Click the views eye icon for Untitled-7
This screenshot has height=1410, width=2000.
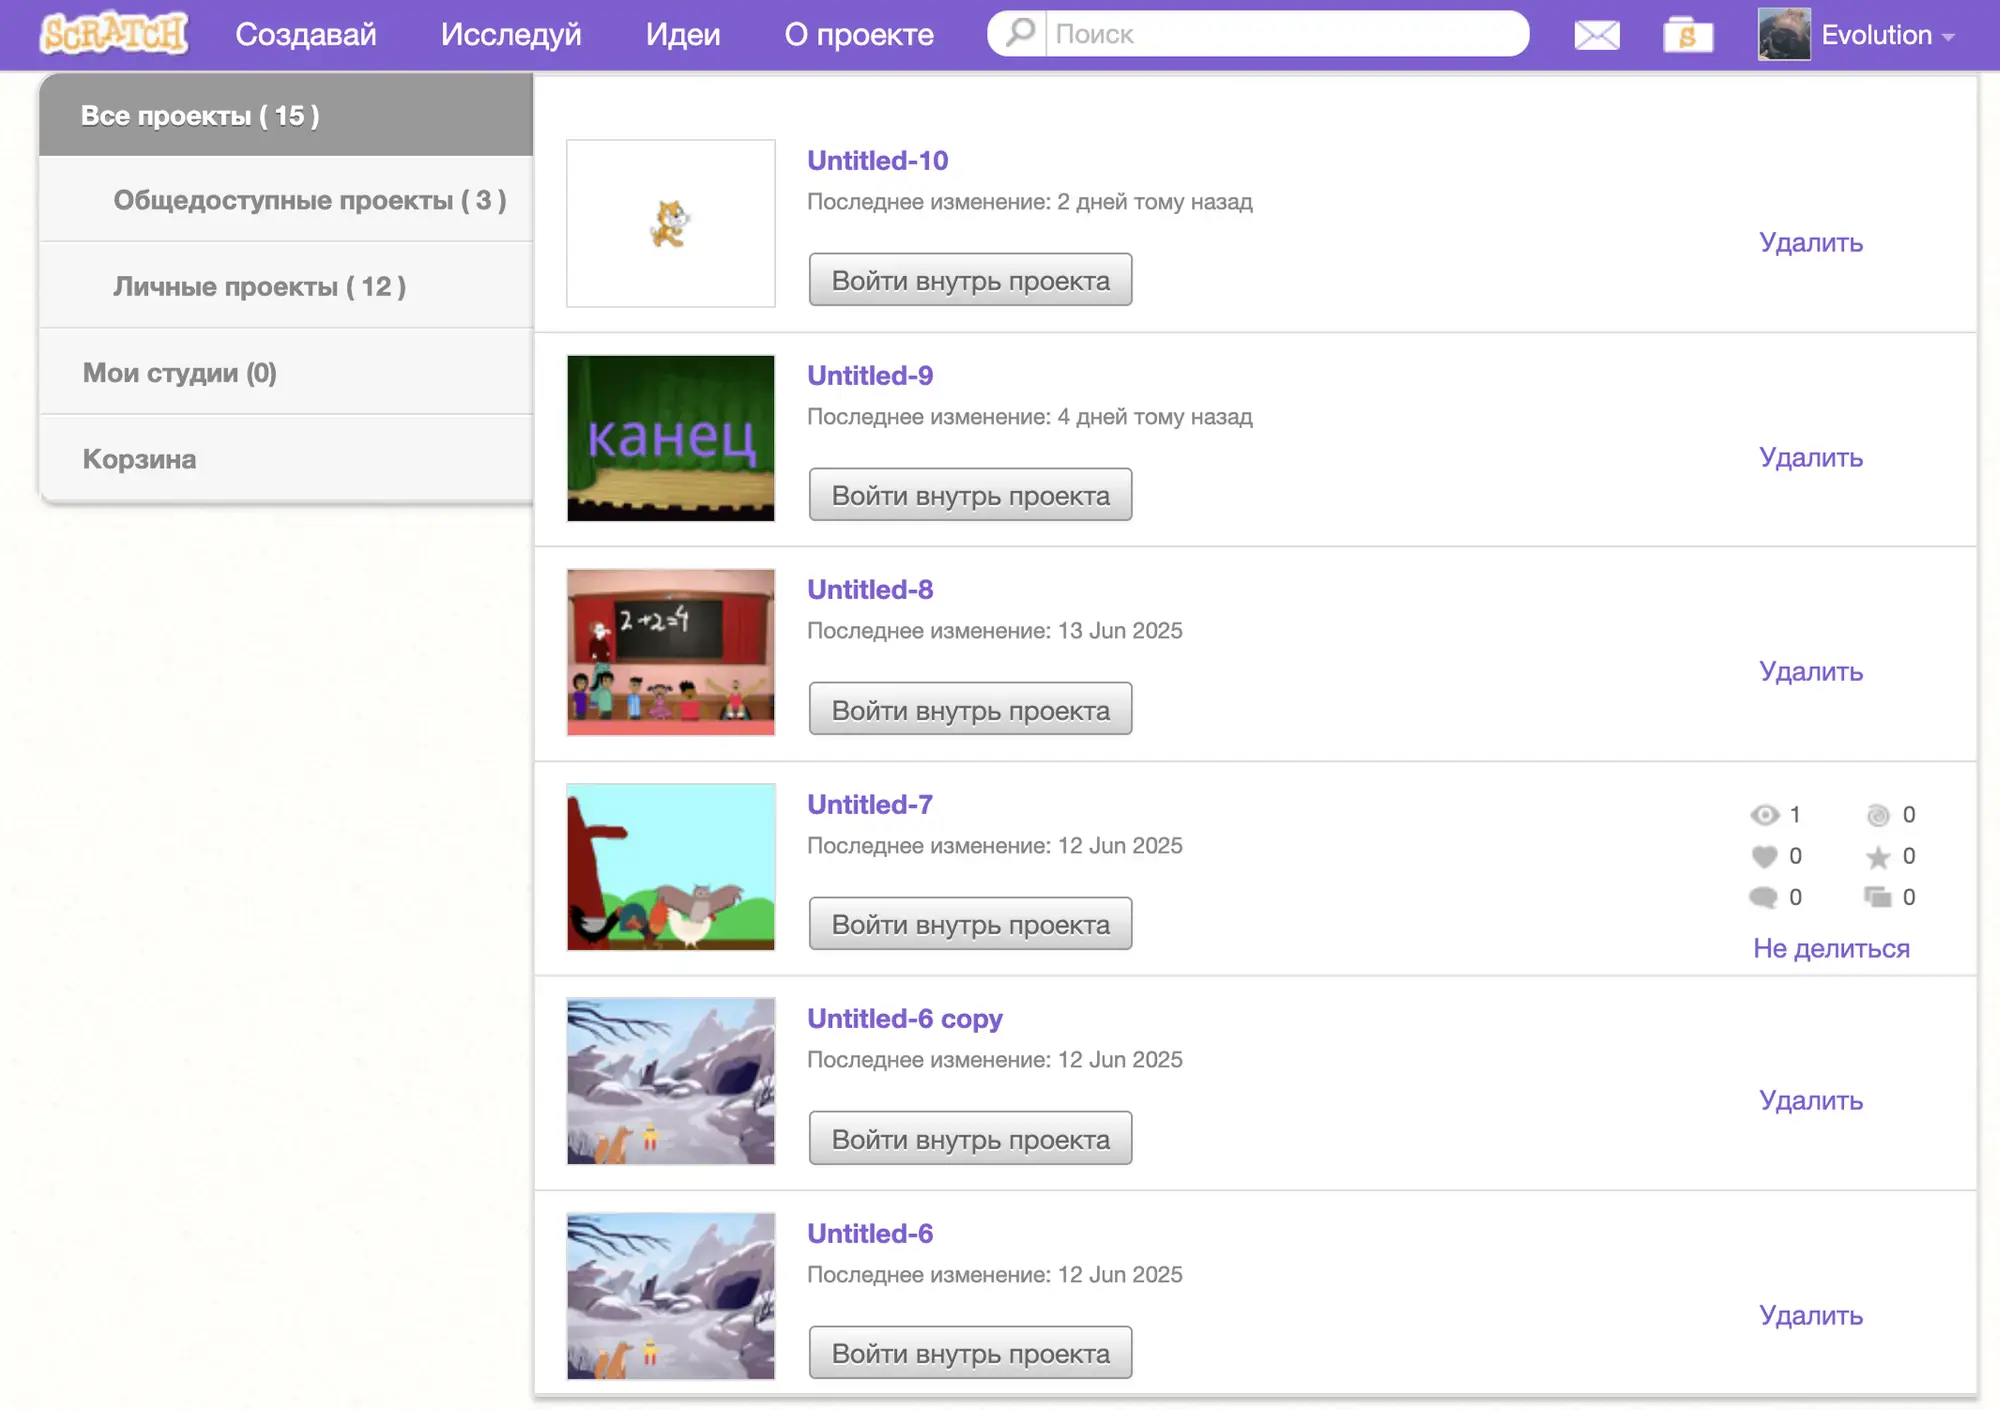[x=1765, y=815]
